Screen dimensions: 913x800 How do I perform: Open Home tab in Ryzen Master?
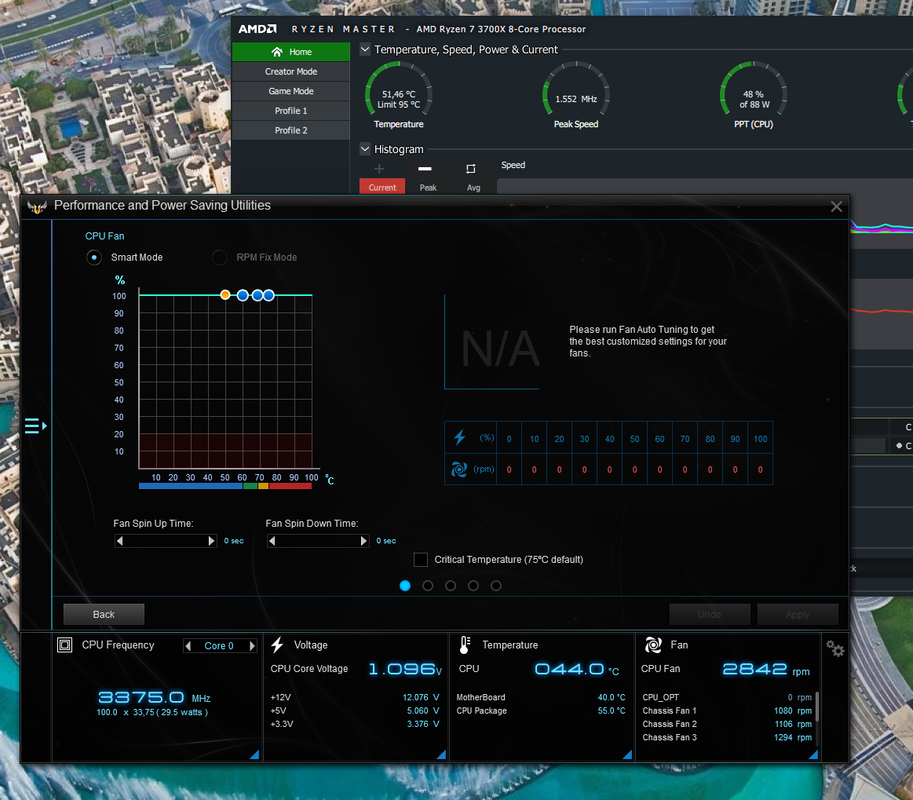point(291,52)
